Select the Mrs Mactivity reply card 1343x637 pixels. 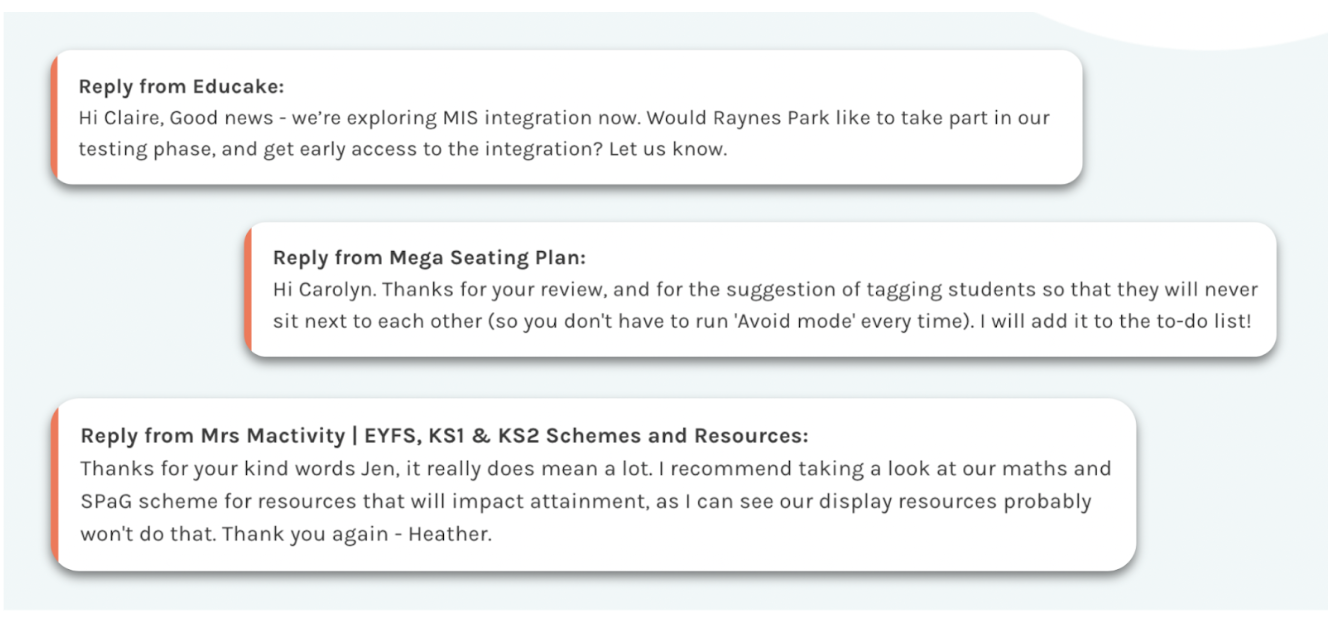594,485
